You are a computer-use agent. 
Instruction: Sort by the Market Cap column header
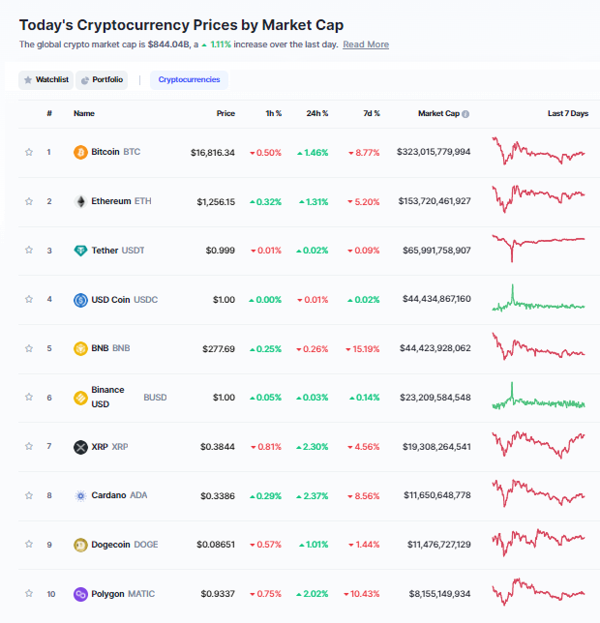(439, 113)
